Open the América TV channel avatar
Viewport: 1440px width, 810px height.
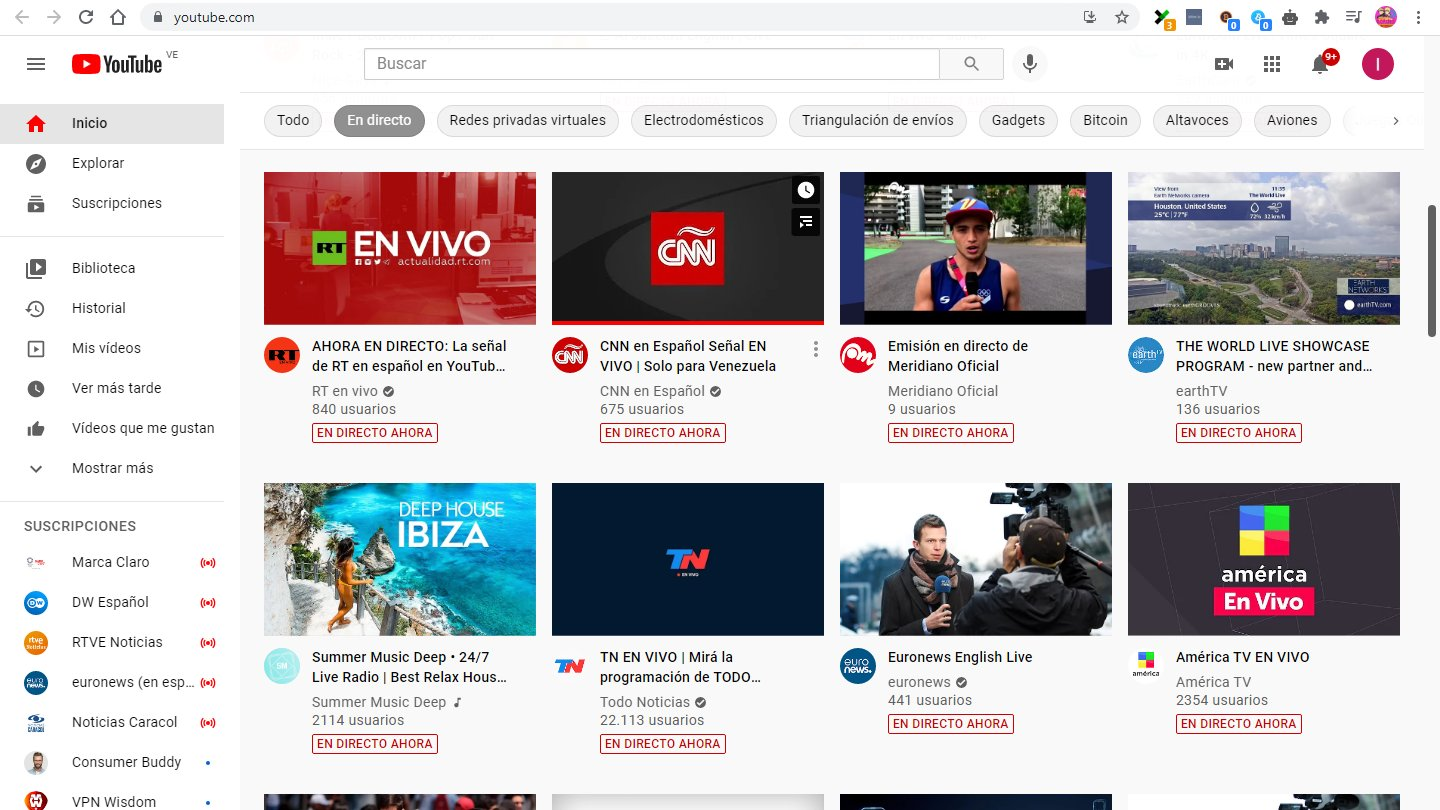[1146, 666]
